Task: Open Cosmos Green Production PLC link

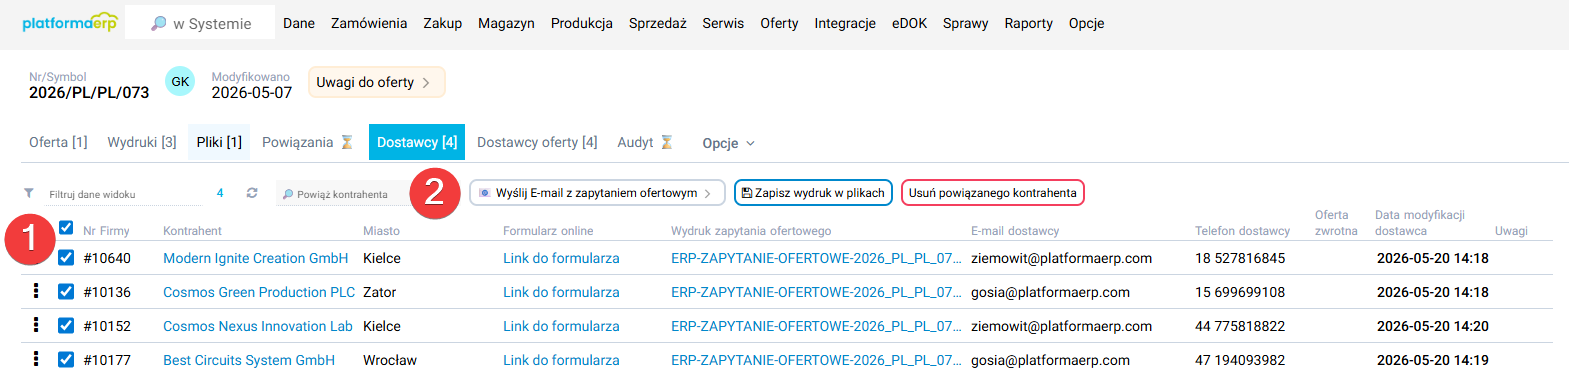Action: click(x=259, y=292)
